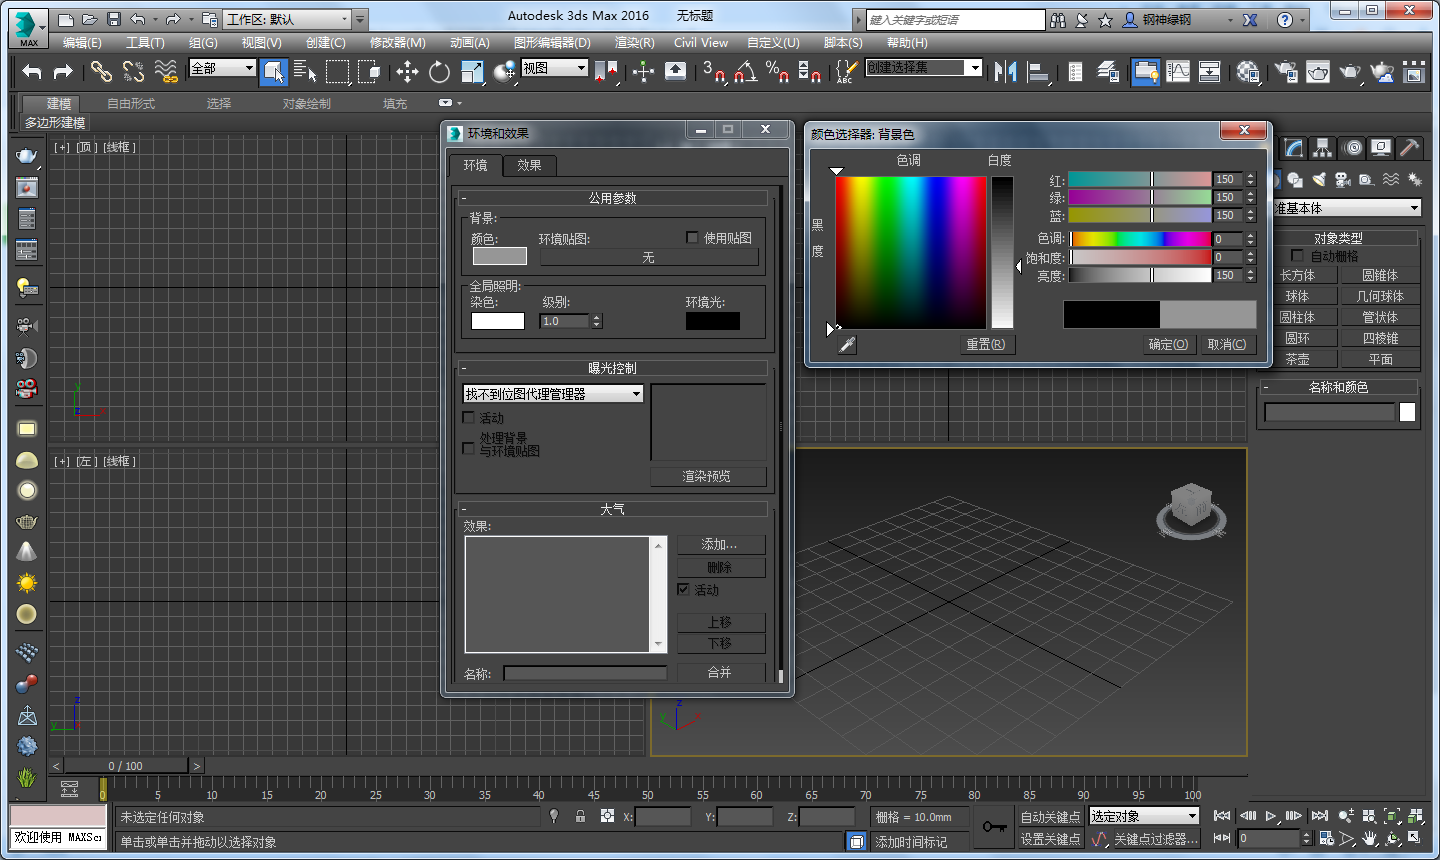Open the 修改器(M) menu
This screenshot has width=1440, height=860.
(398, 43)
